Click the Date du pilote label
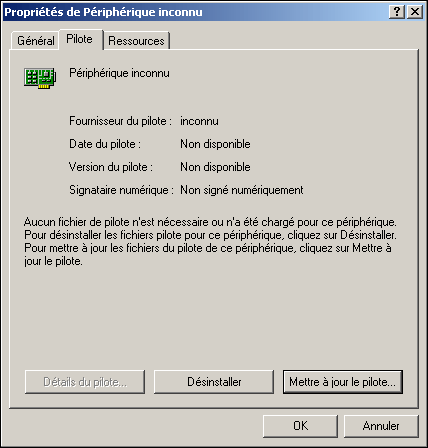The height and width of the screenshot is (448, 428). pos(105,144)
